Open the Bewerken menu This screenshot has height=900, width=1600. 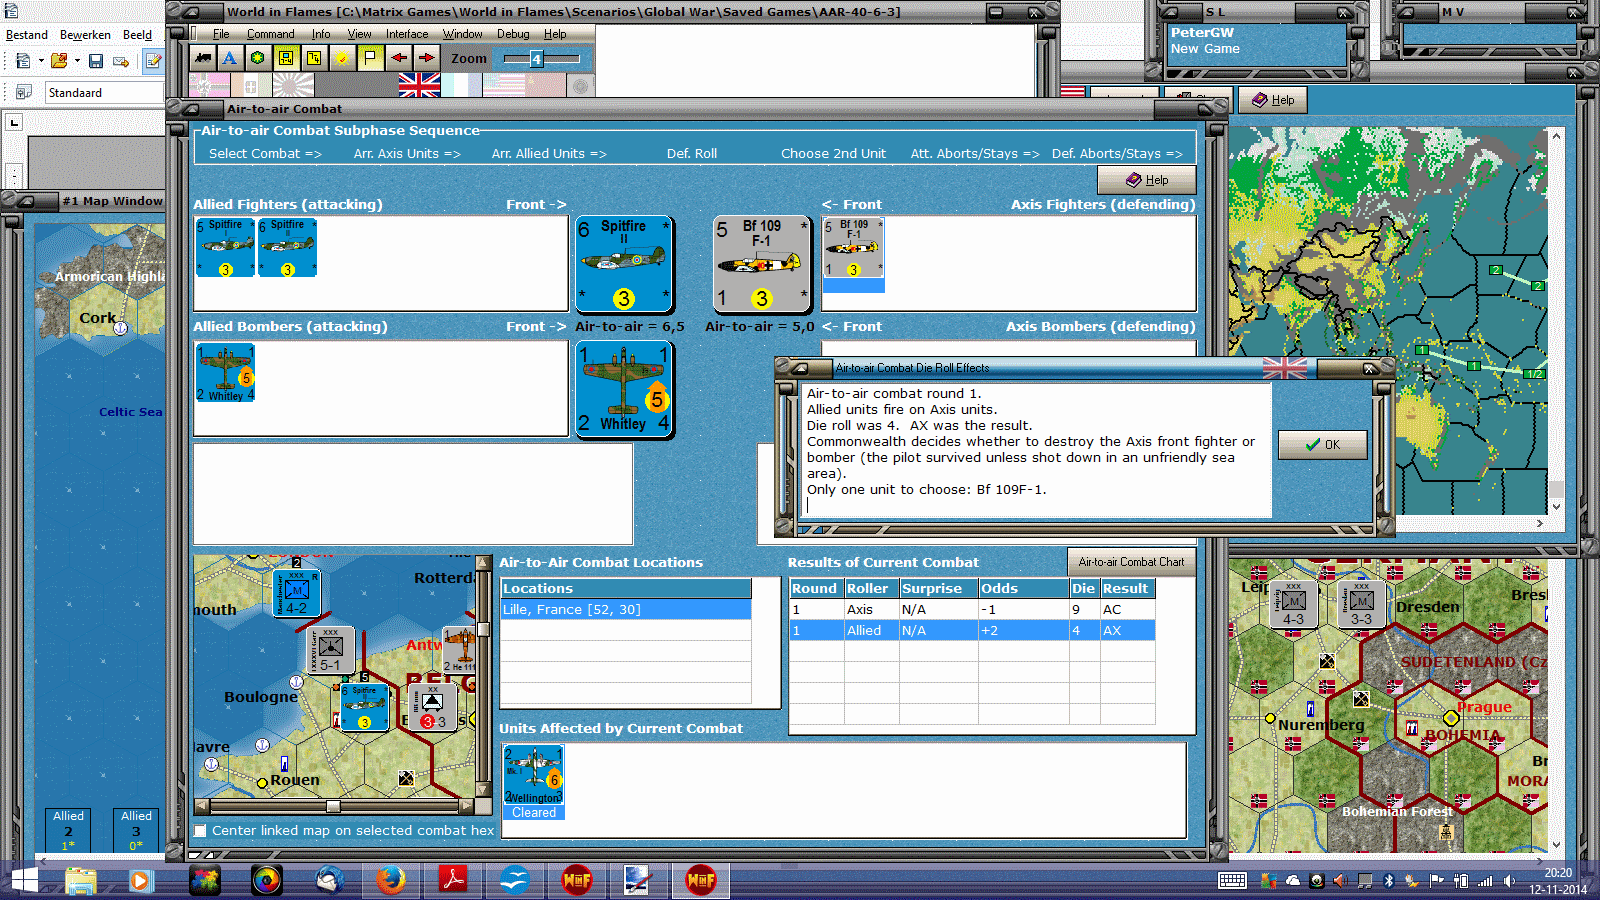tap(85, 35)
